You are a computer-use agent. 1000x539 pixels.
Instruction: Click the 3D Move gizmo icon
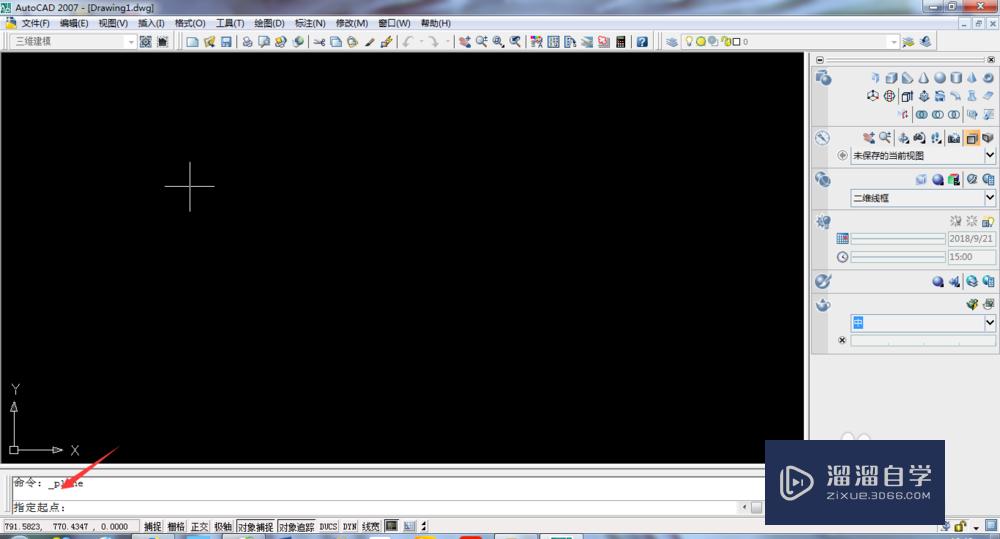tap(872, 96)
